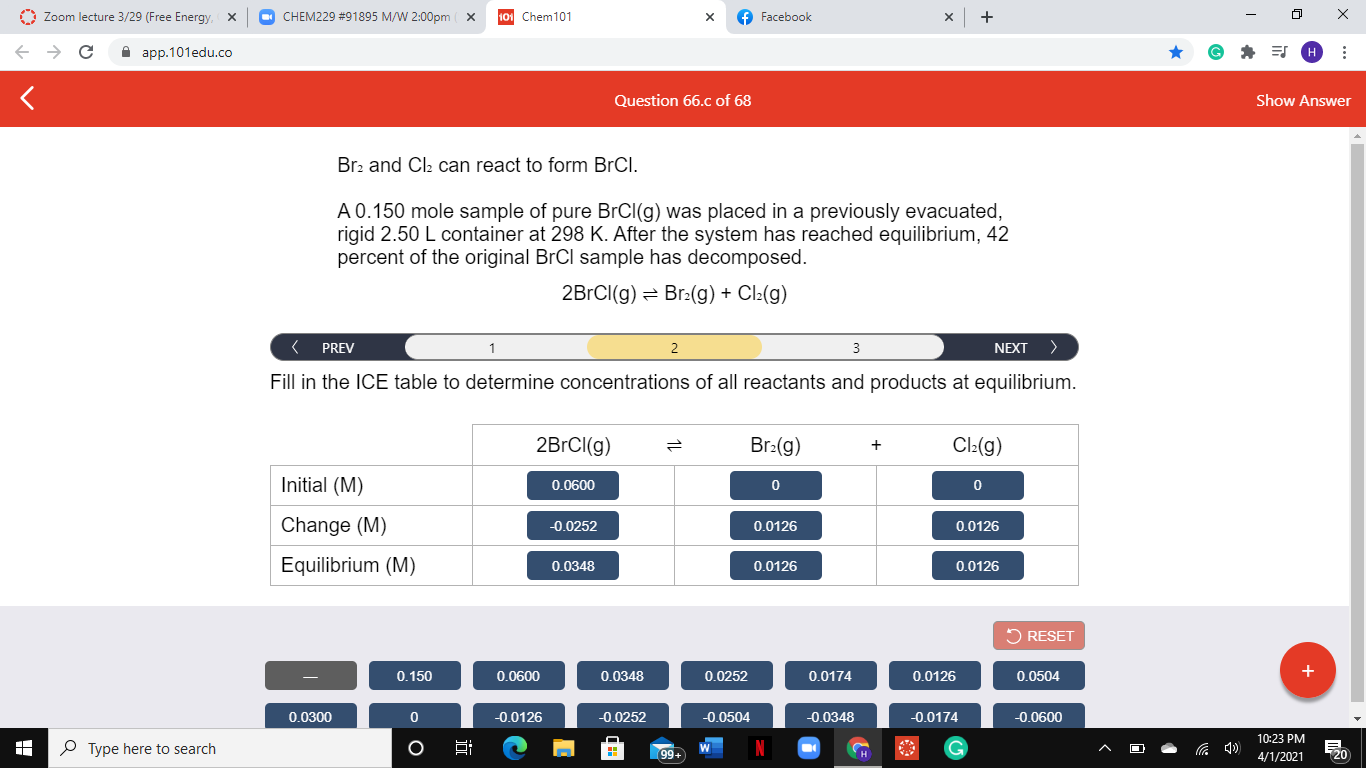This screenshot has height=768, width=1366.
Task: Switch to CHEM229 #91895 tab
Action: pos(365,17)
